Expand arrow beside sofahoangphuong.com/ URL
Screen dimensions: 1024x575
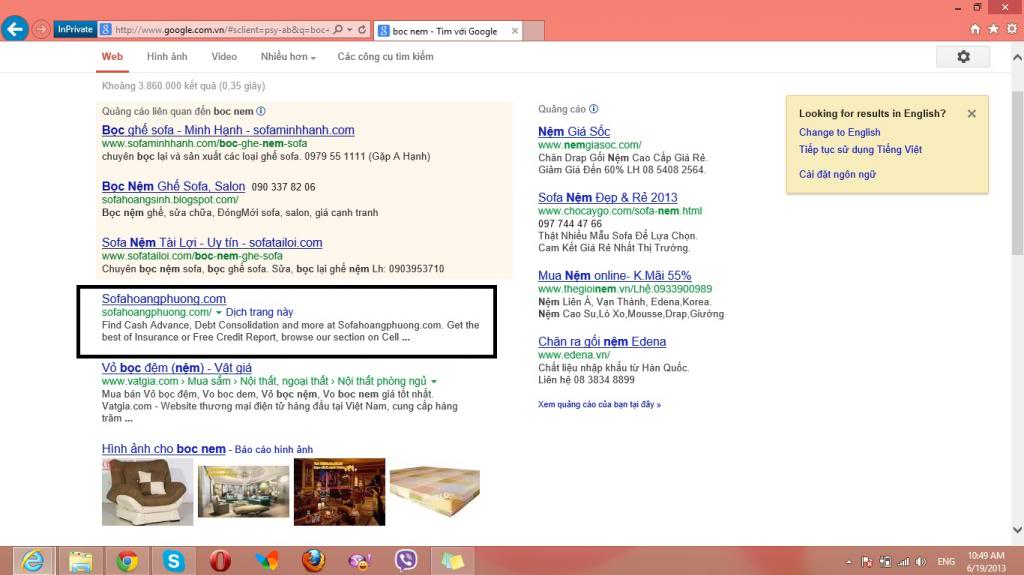click(x=219, y=312)
